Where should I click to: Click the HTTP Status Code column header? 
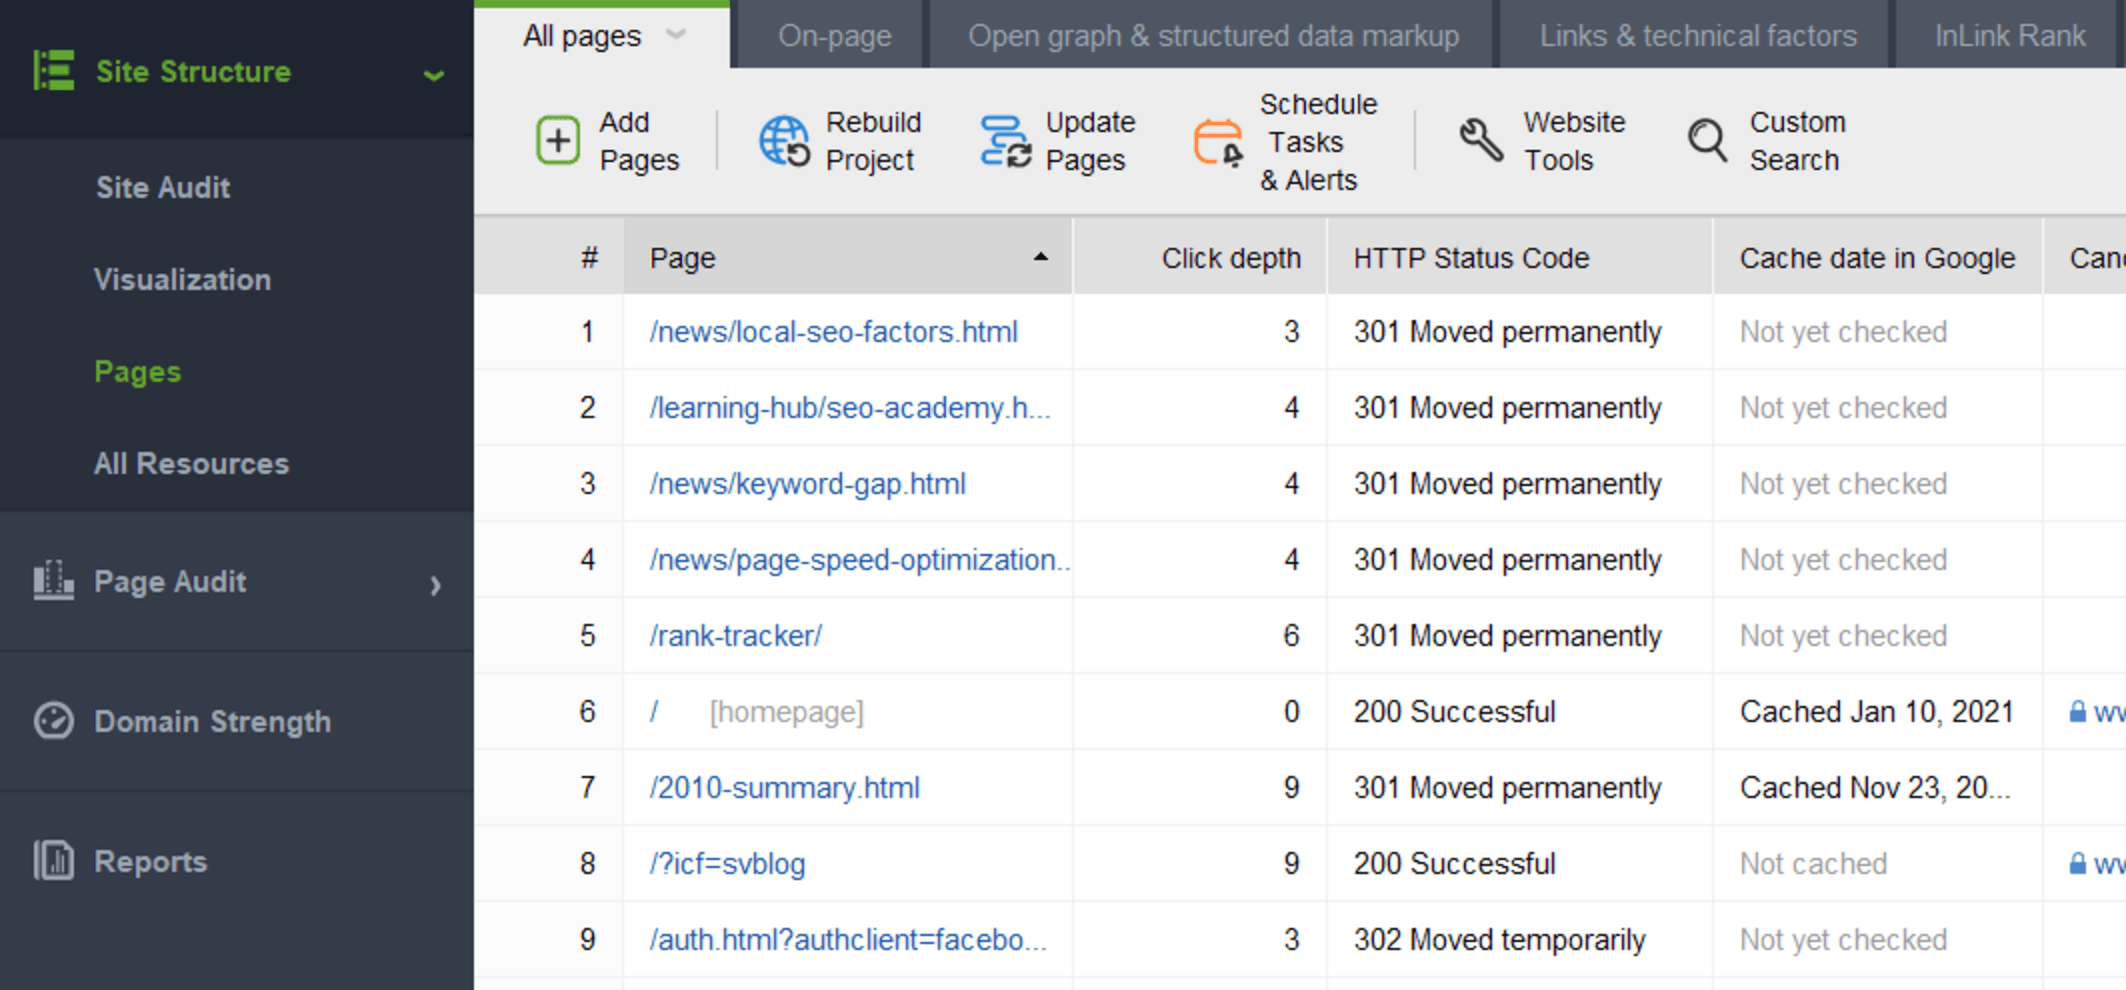pos(1470,257)
